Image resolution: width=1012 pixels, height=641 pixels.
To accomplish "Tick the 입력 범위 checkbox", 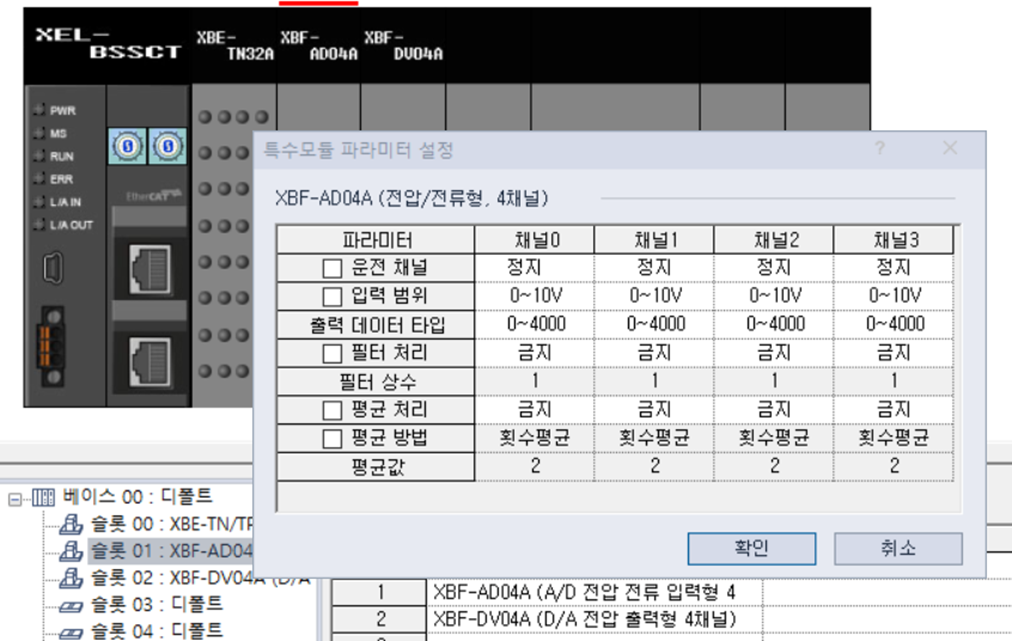I will 332,297.
